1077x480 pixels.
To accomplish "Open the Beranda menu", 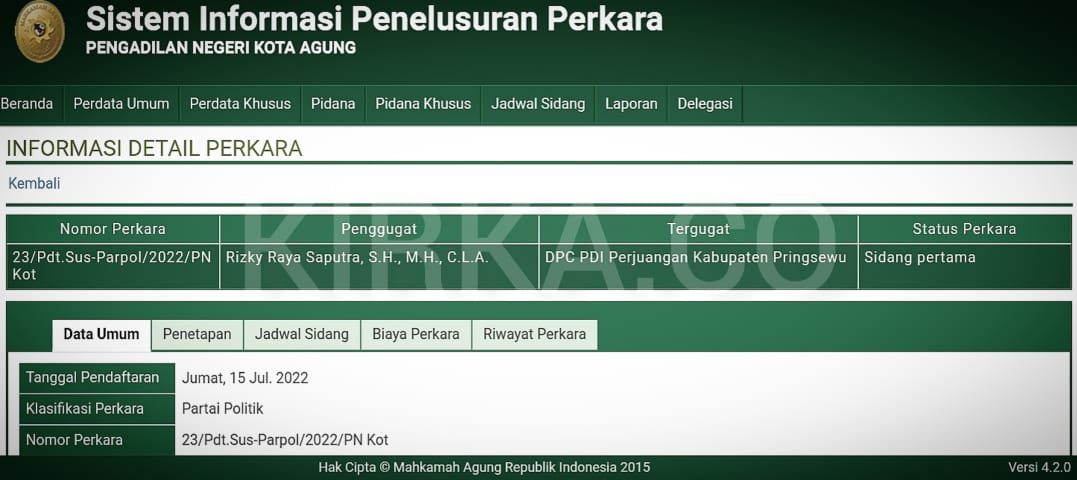I will (27, 104).
